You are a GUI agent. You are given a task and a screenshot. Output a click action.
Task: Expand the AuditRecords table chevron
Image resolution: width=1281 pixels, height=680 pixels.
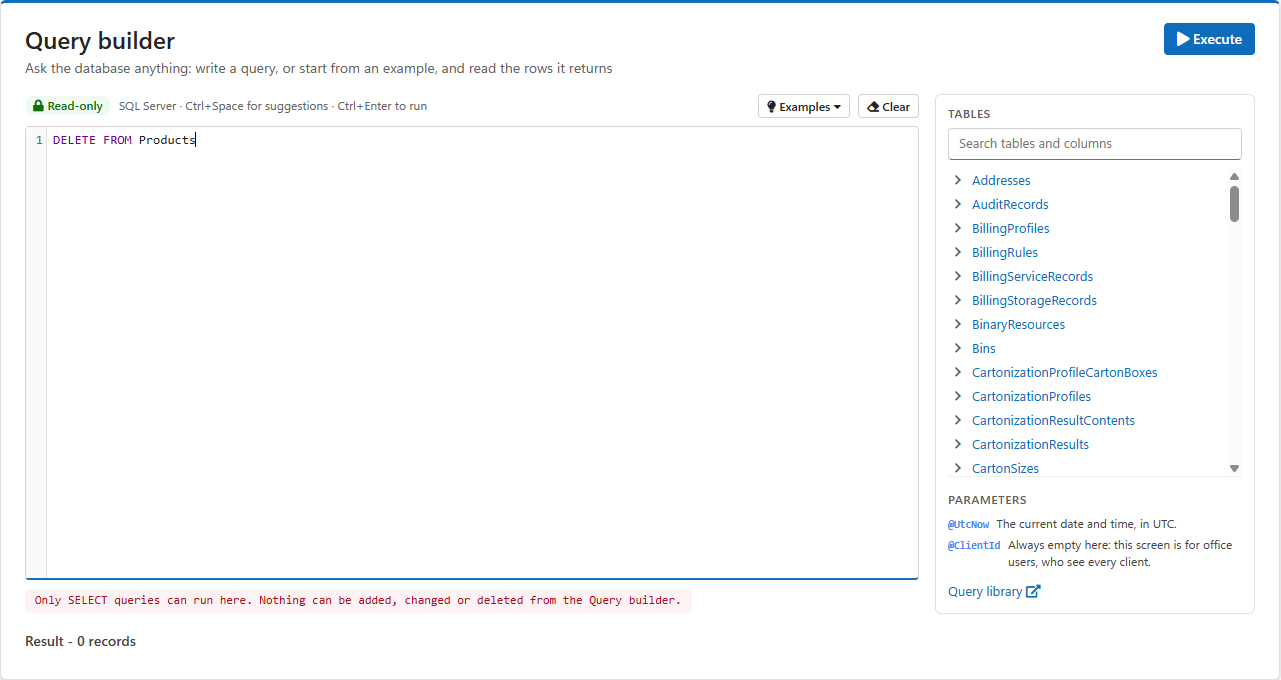tap(958, 204)
